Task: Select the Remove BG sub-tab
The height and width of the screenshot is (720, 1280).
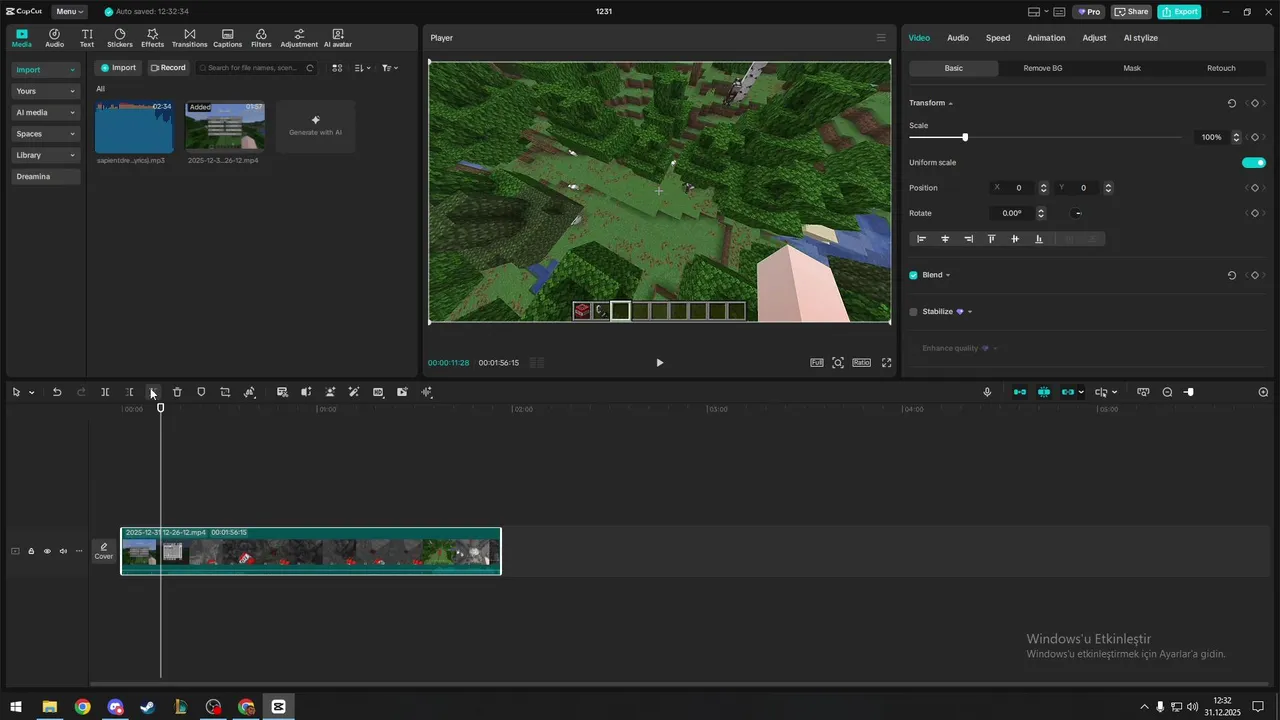Action: [1043, 68]
